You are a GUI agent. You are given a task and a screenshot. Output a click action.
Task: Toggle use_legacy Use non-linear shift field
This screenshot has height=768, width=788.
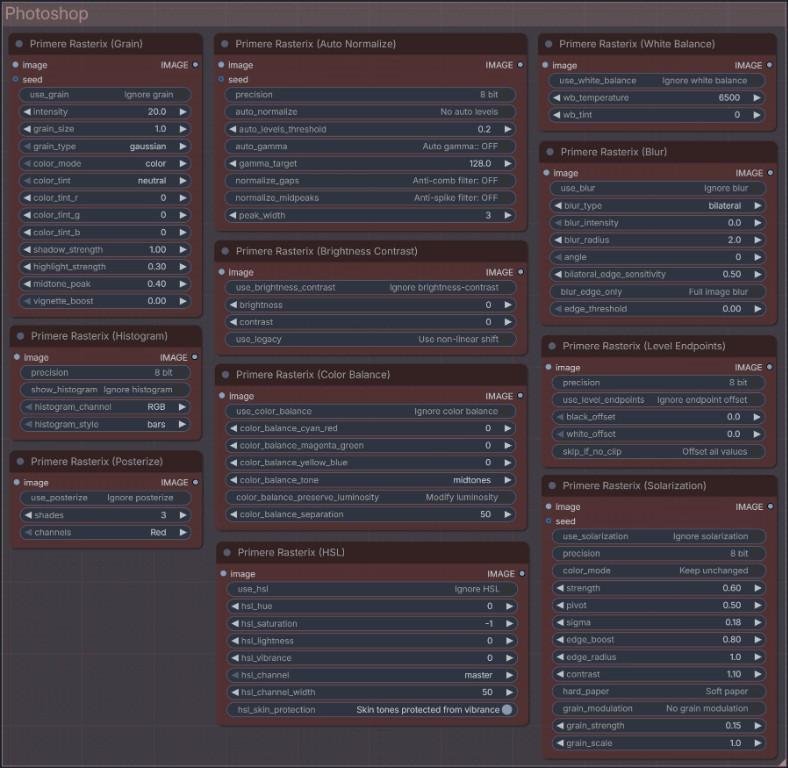(x=371, y=339)
